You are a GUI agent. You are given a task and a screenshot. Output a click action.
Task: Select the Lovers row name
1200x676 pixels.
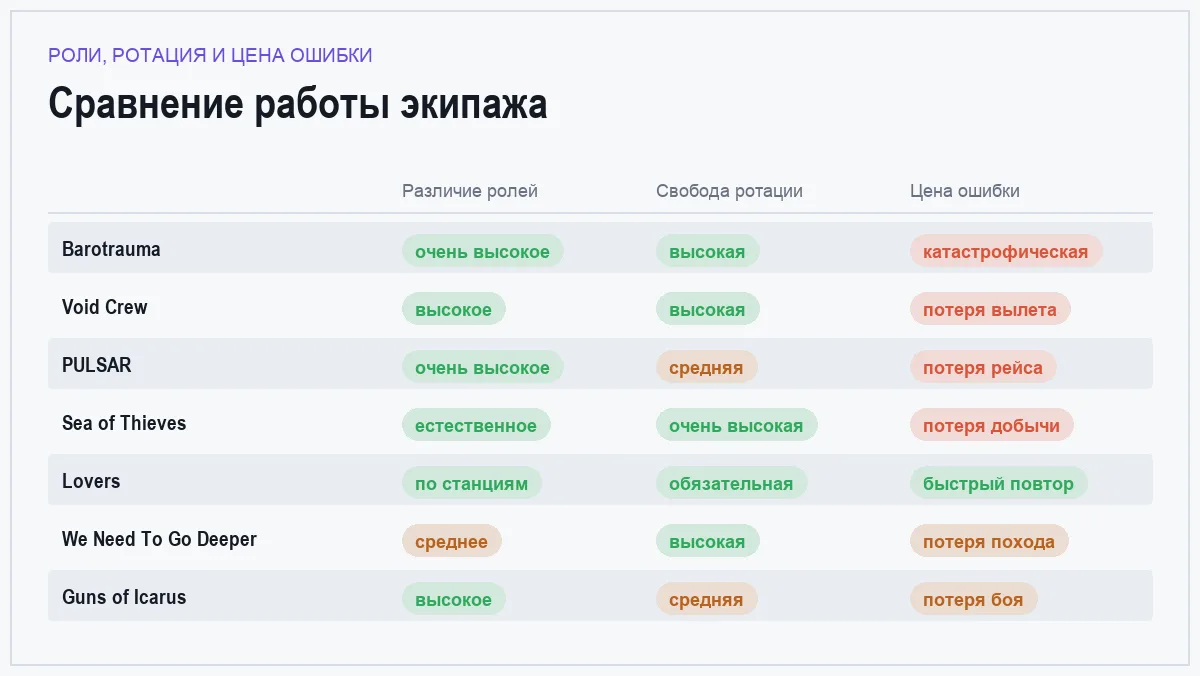(91, 481)
